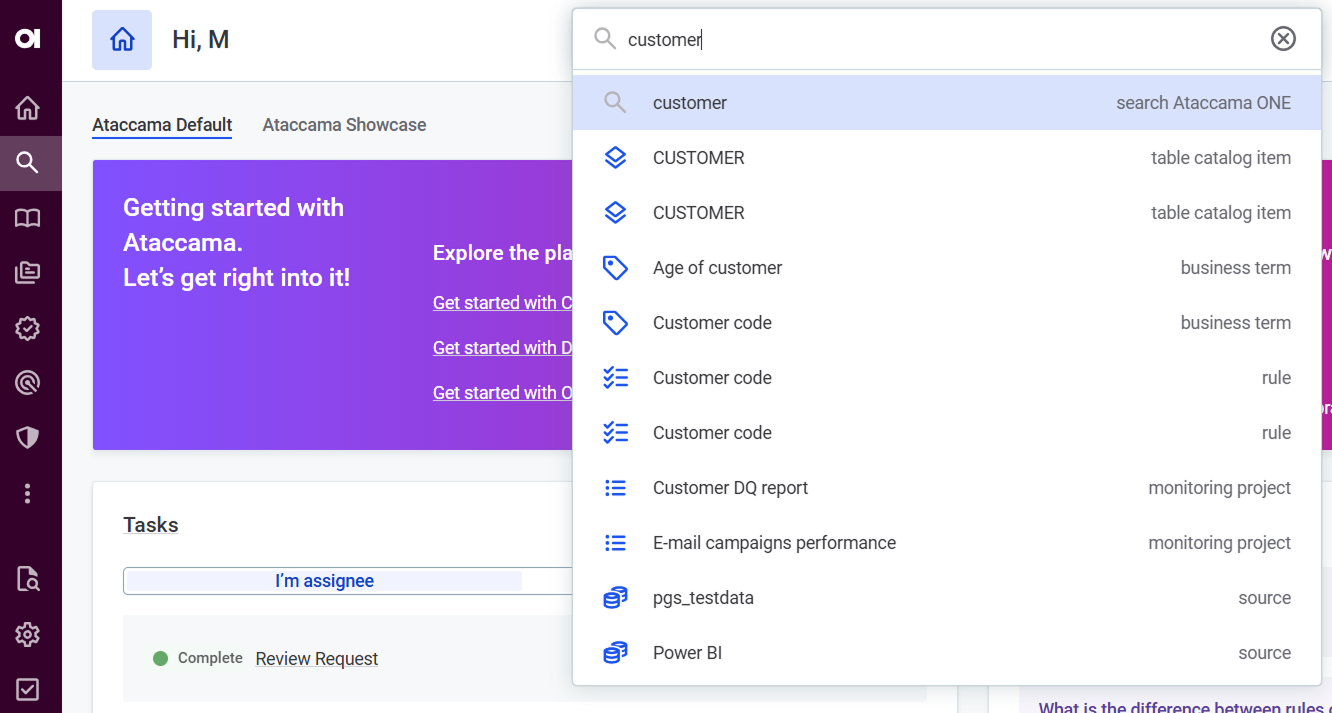Click the Ataccama logo in sidebar
The image size is (1332, 713).
tap(28, 38)
